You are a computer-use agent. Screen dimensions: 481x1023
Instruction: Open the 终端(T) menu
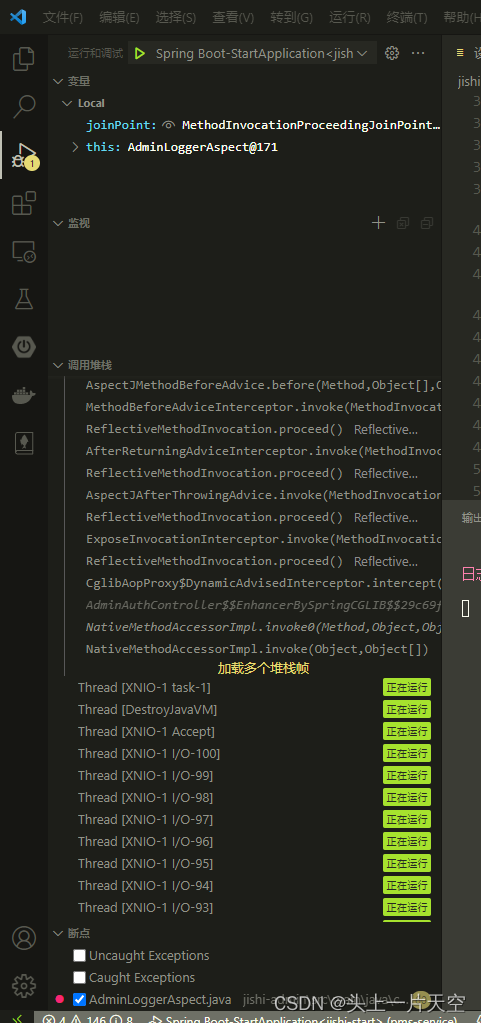coord(407,18)
